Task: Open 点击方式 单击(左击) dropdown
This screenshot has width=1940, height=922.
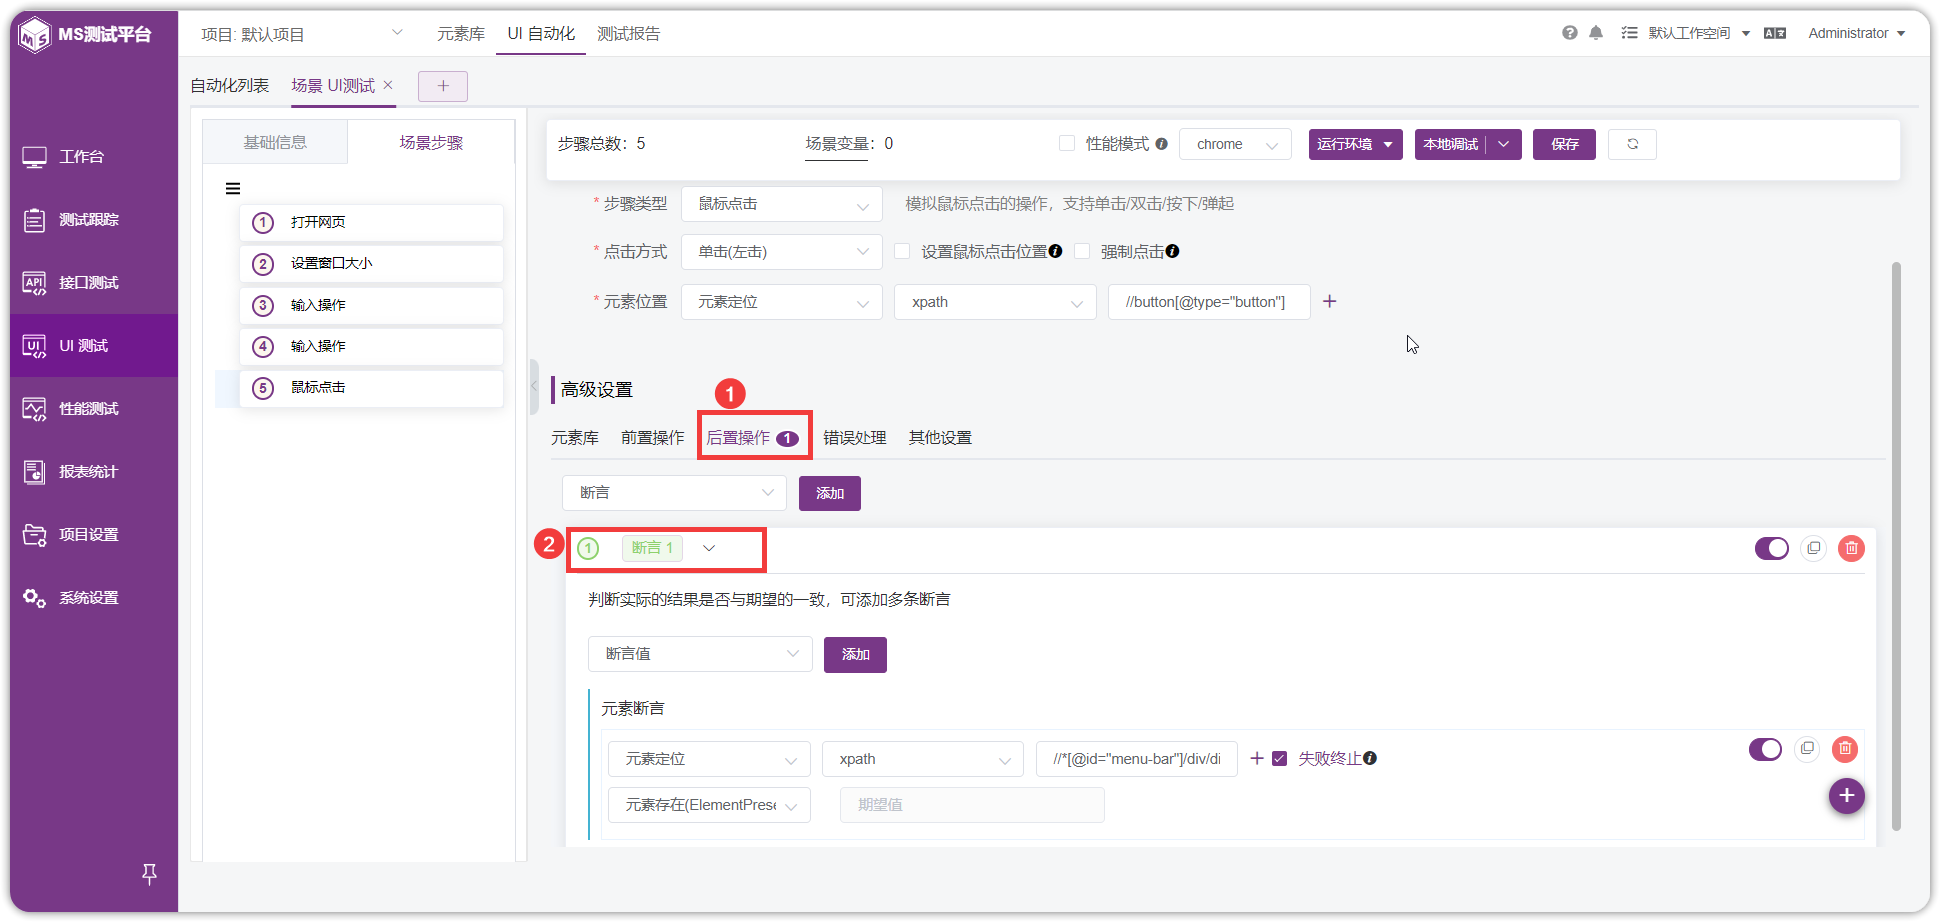Action: 782,252
